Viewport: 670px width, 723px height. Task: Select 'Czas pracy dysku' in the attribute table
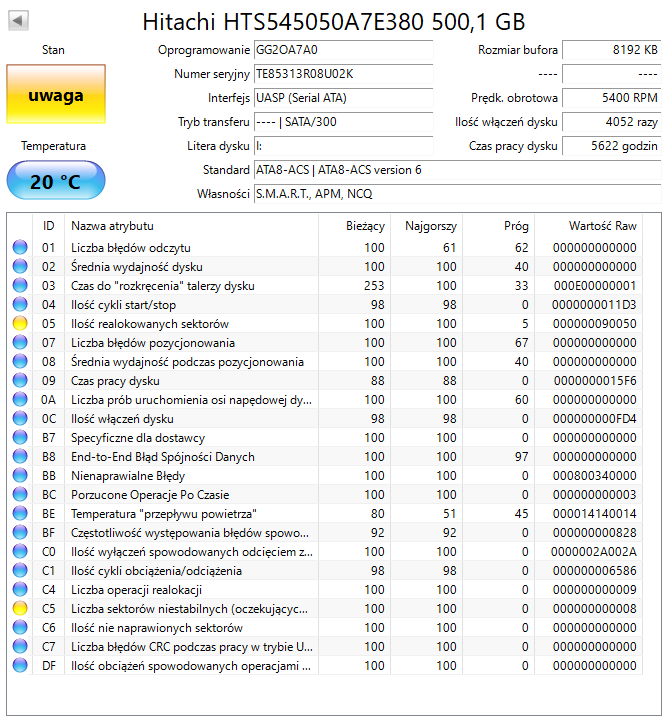[x=115, y=381]
